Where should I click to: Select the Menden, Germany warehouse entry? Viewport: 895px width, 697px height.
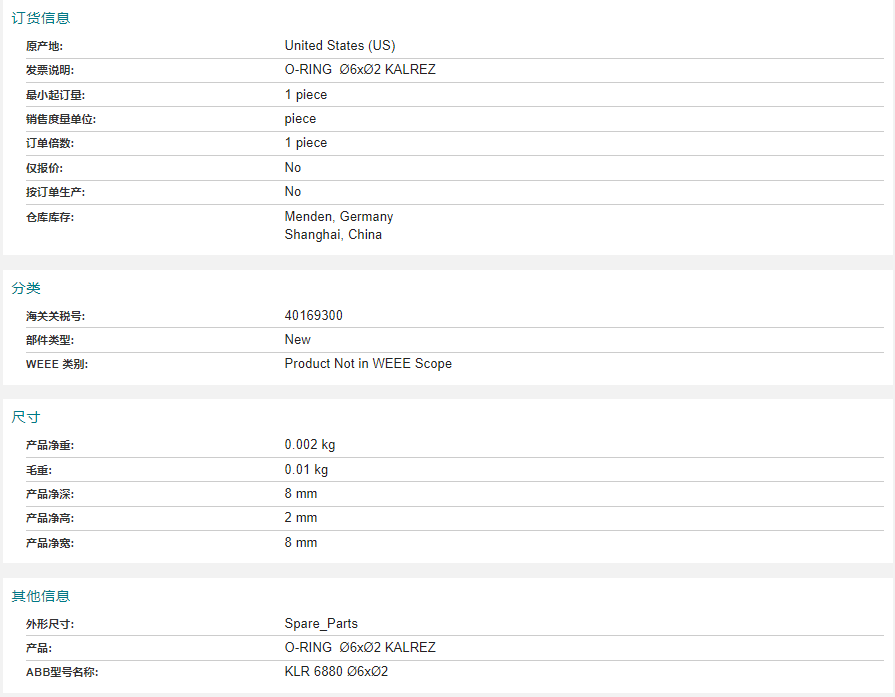[x=339, y=217]
